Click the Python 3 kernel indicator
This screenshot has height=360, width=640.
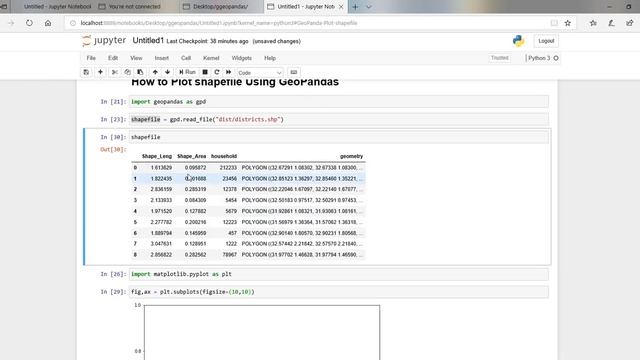point(543,58)
